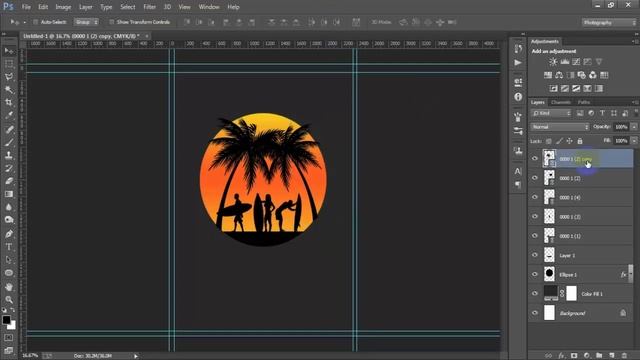Open the Image menu
The image size is (640, 360).
point(63,7)
